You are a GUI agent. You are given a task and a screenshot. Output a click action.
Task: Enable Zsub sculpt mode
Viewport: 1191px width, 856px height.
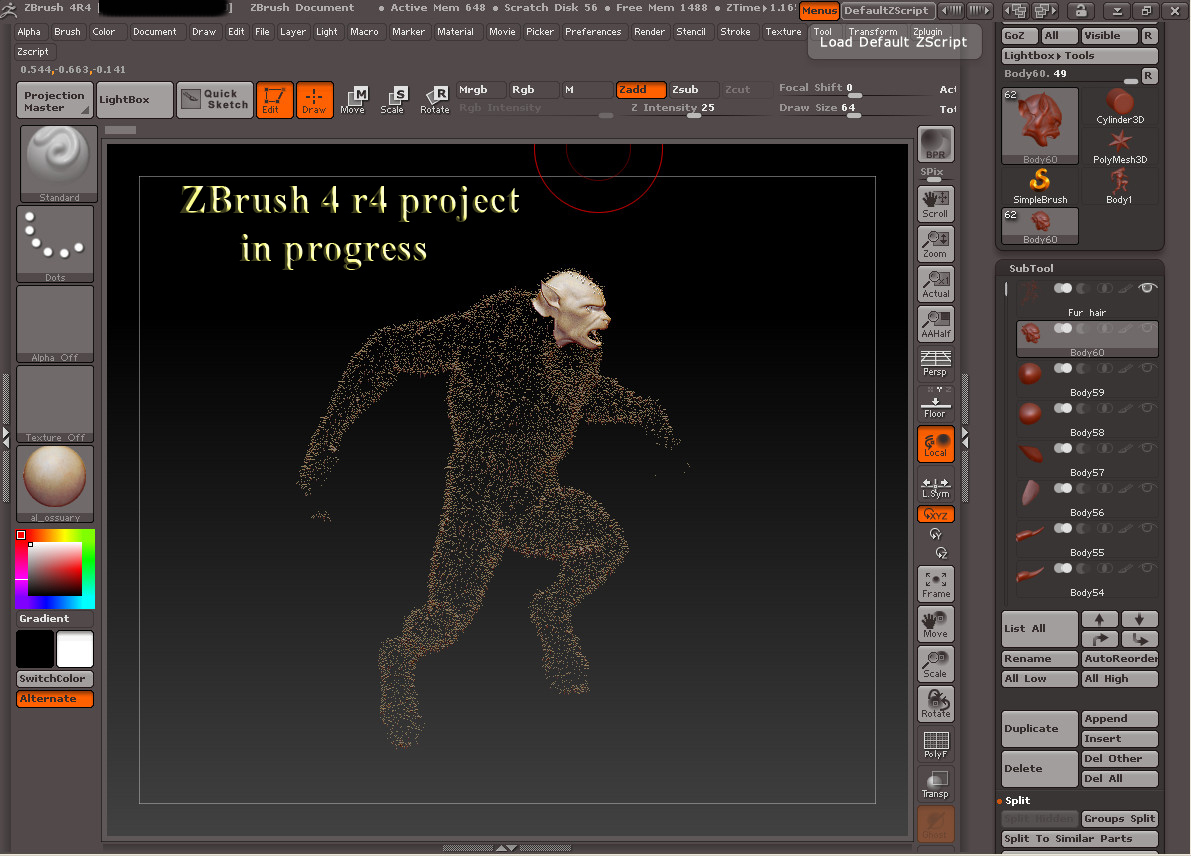tap(693, 90)
